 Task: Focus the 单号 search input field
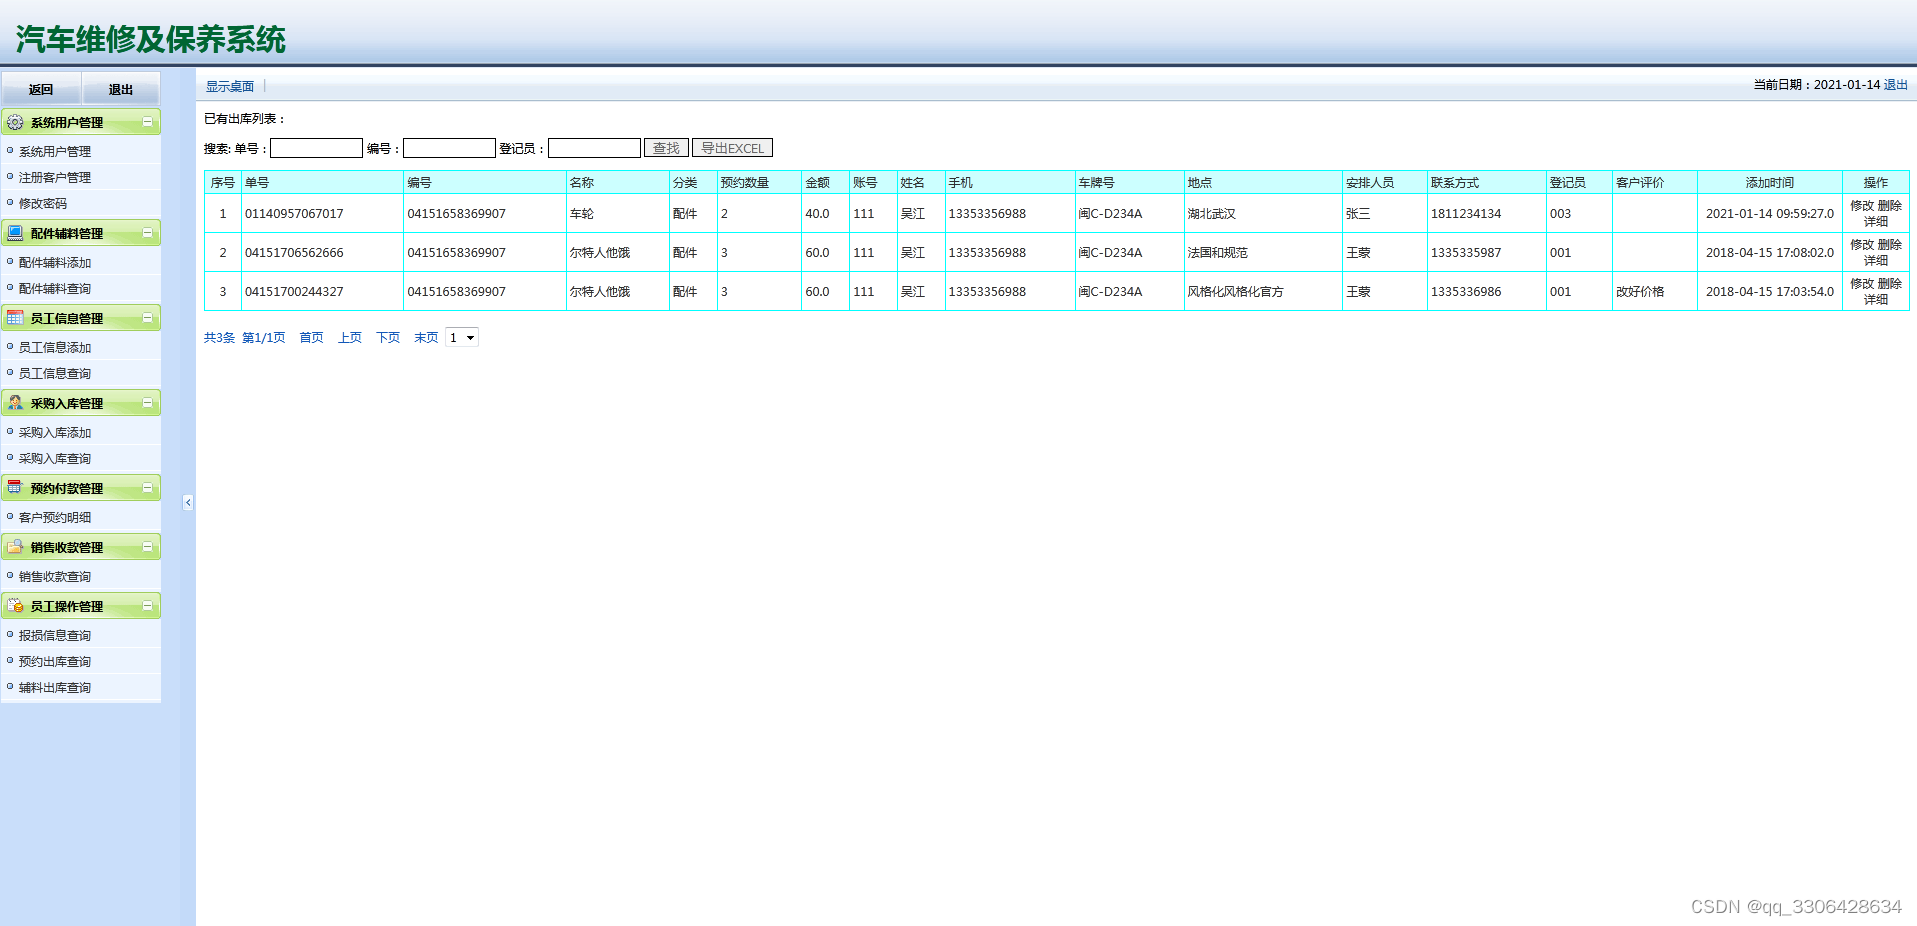coord(316,148)
